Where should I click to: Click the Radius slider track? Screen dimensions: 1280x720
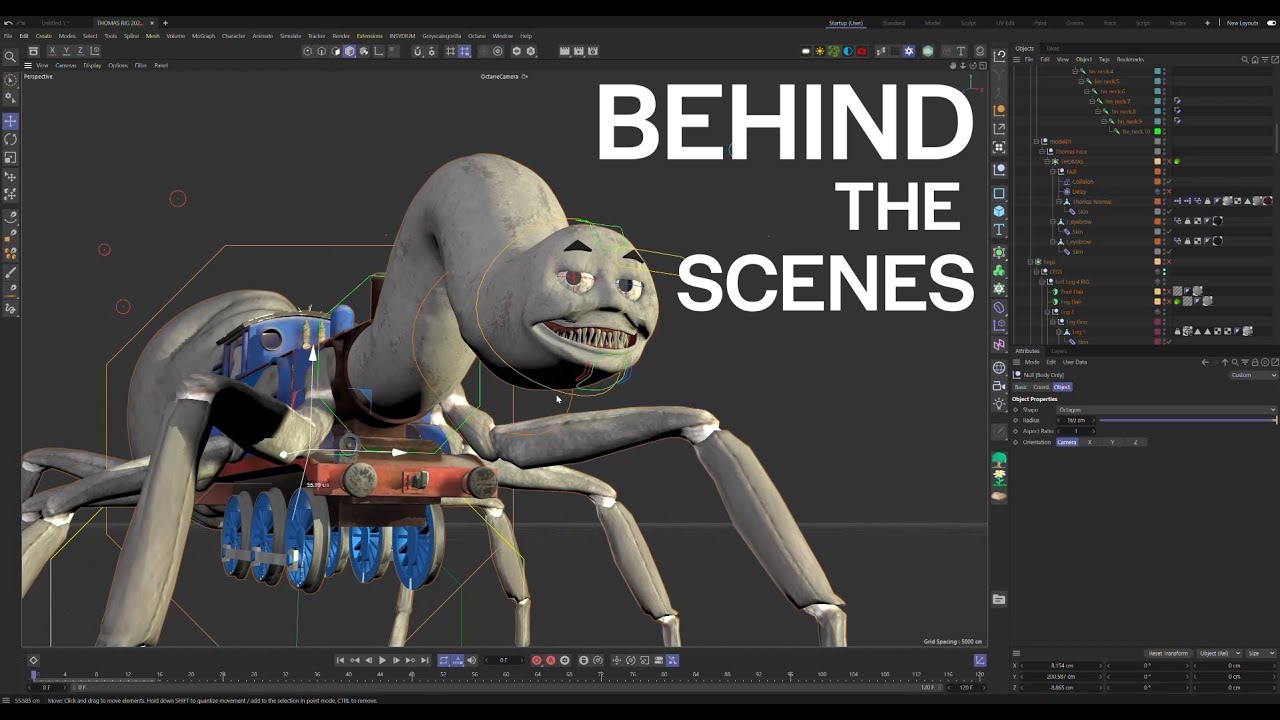[x=1188, y=420]
